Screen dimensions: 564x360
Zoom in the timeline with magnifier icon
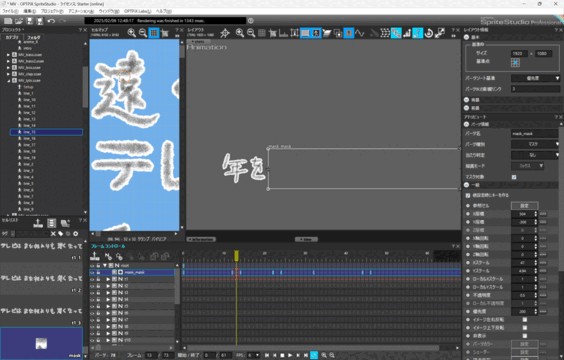tap(324, 355)
